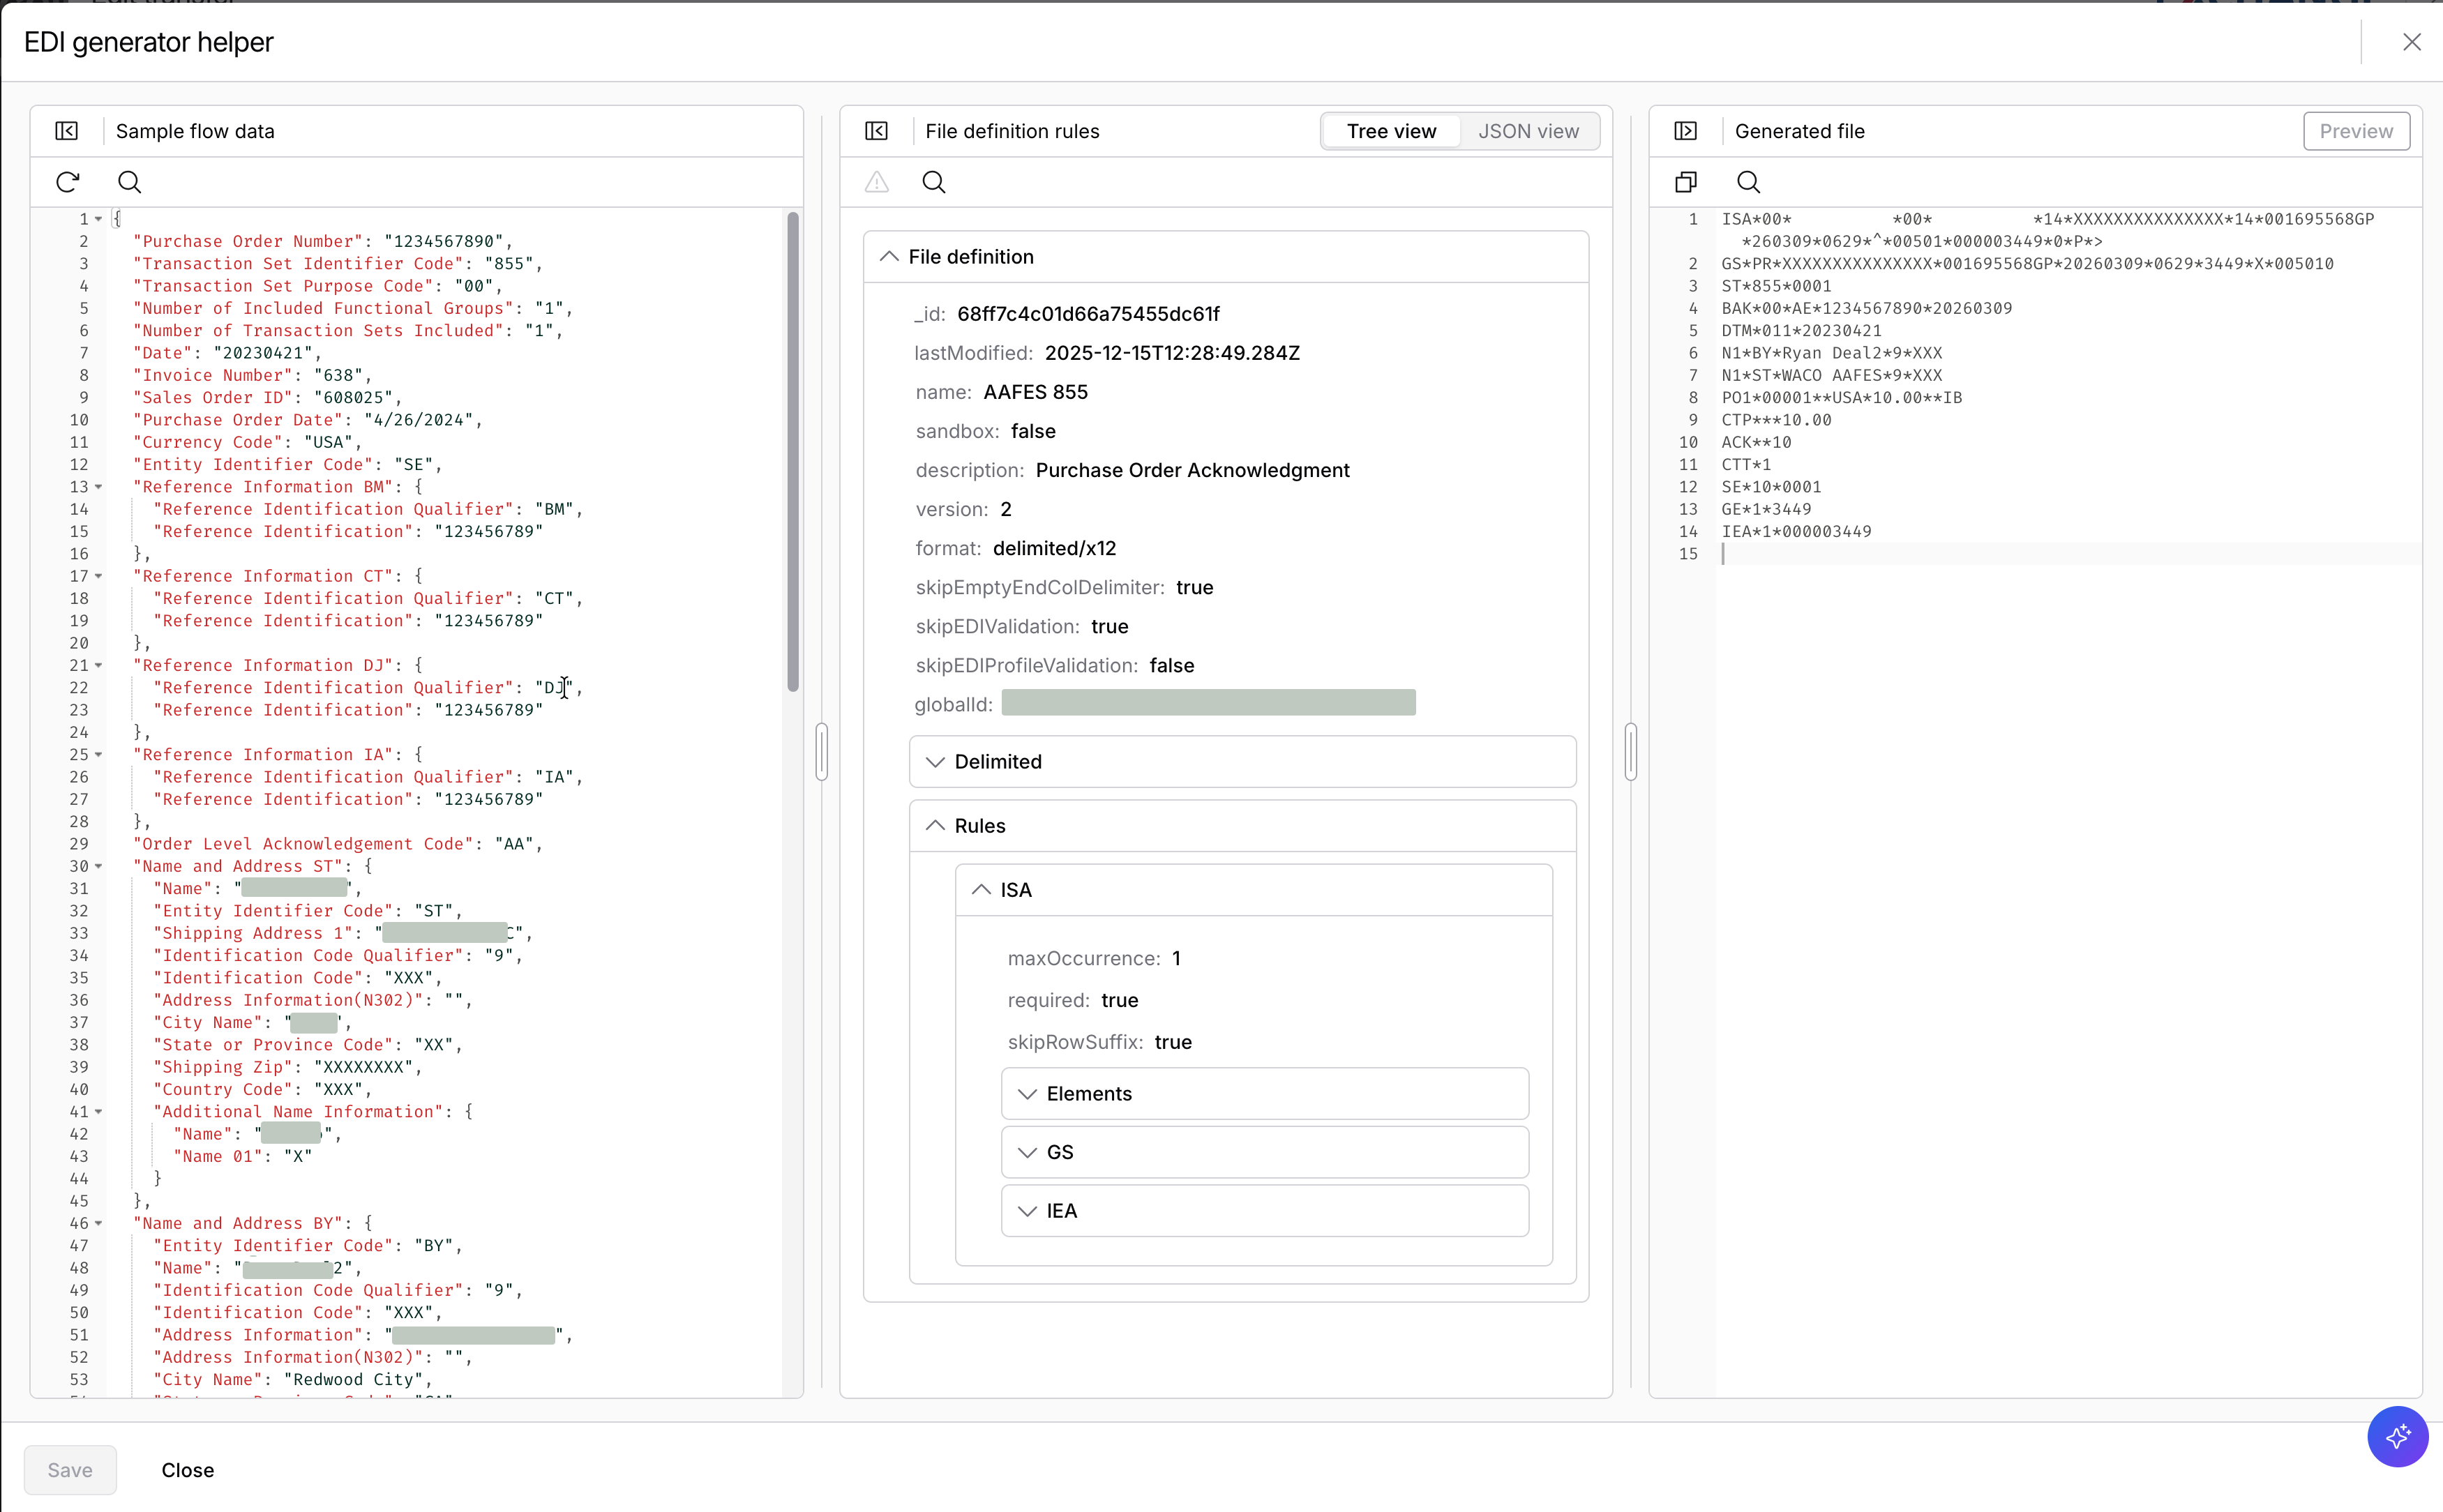Click the Currency Code USA line

coord(247,442)
